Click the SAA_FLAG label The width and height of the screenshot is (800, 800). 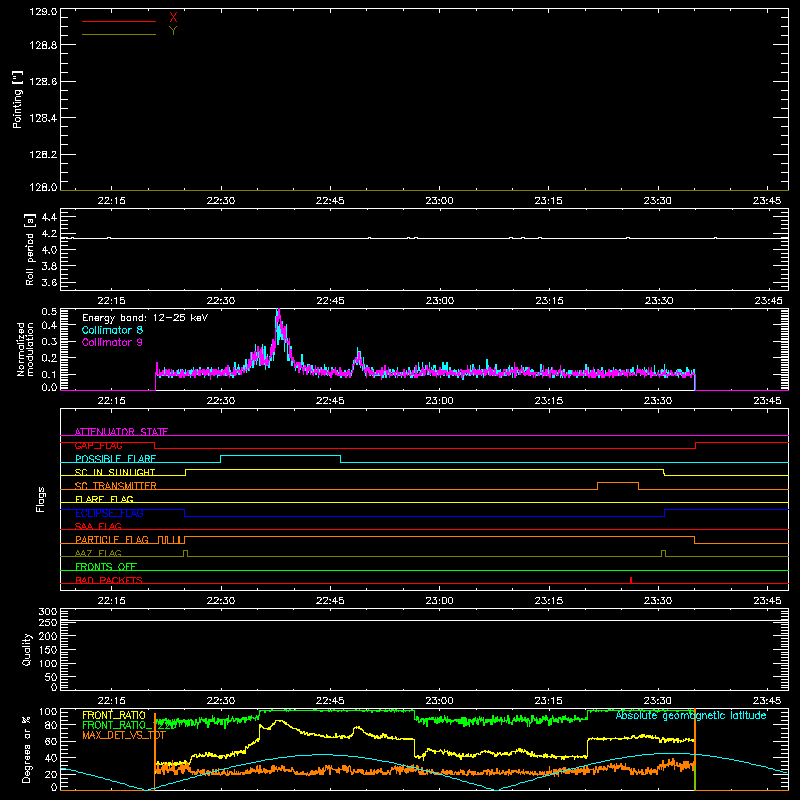98,527
